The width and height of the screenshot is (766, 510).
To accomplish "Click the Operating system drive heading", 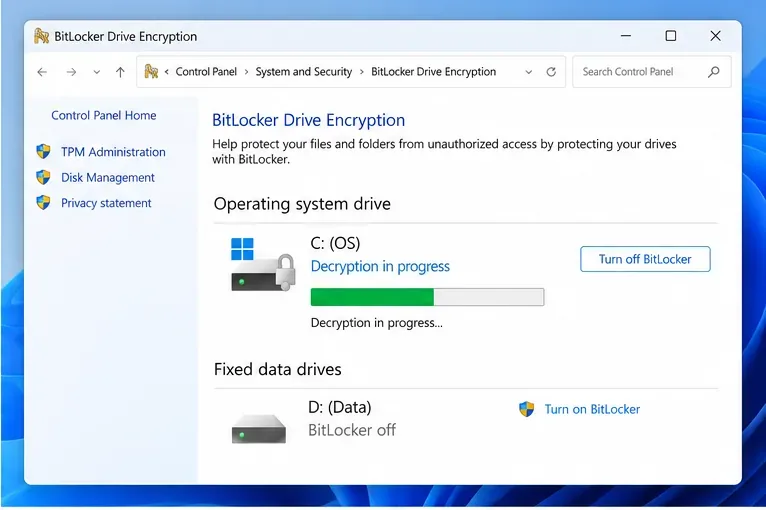I will click(x=302, y=204).
